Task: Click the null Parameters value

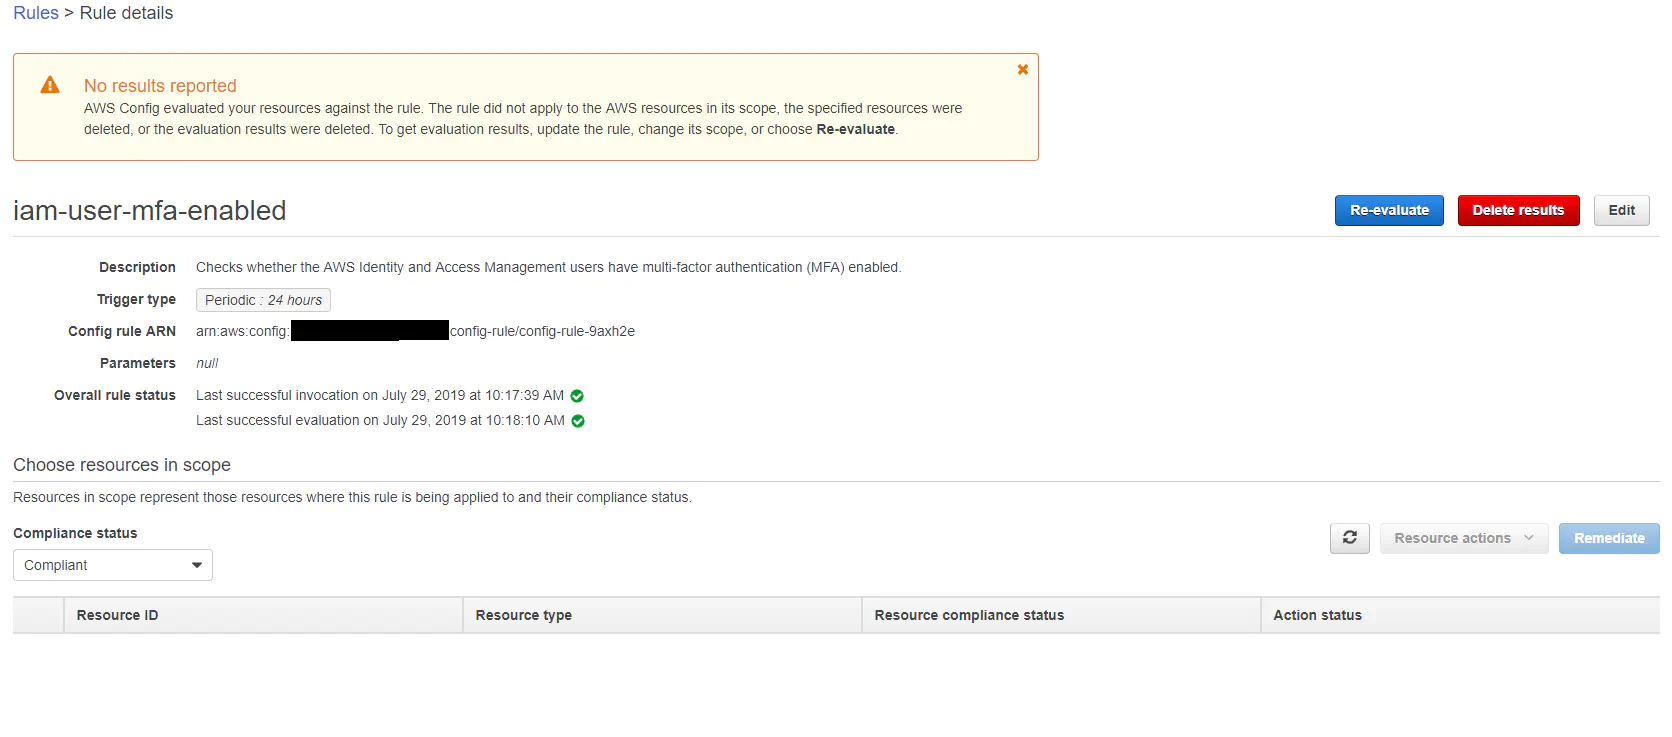Action: point(207,363)
